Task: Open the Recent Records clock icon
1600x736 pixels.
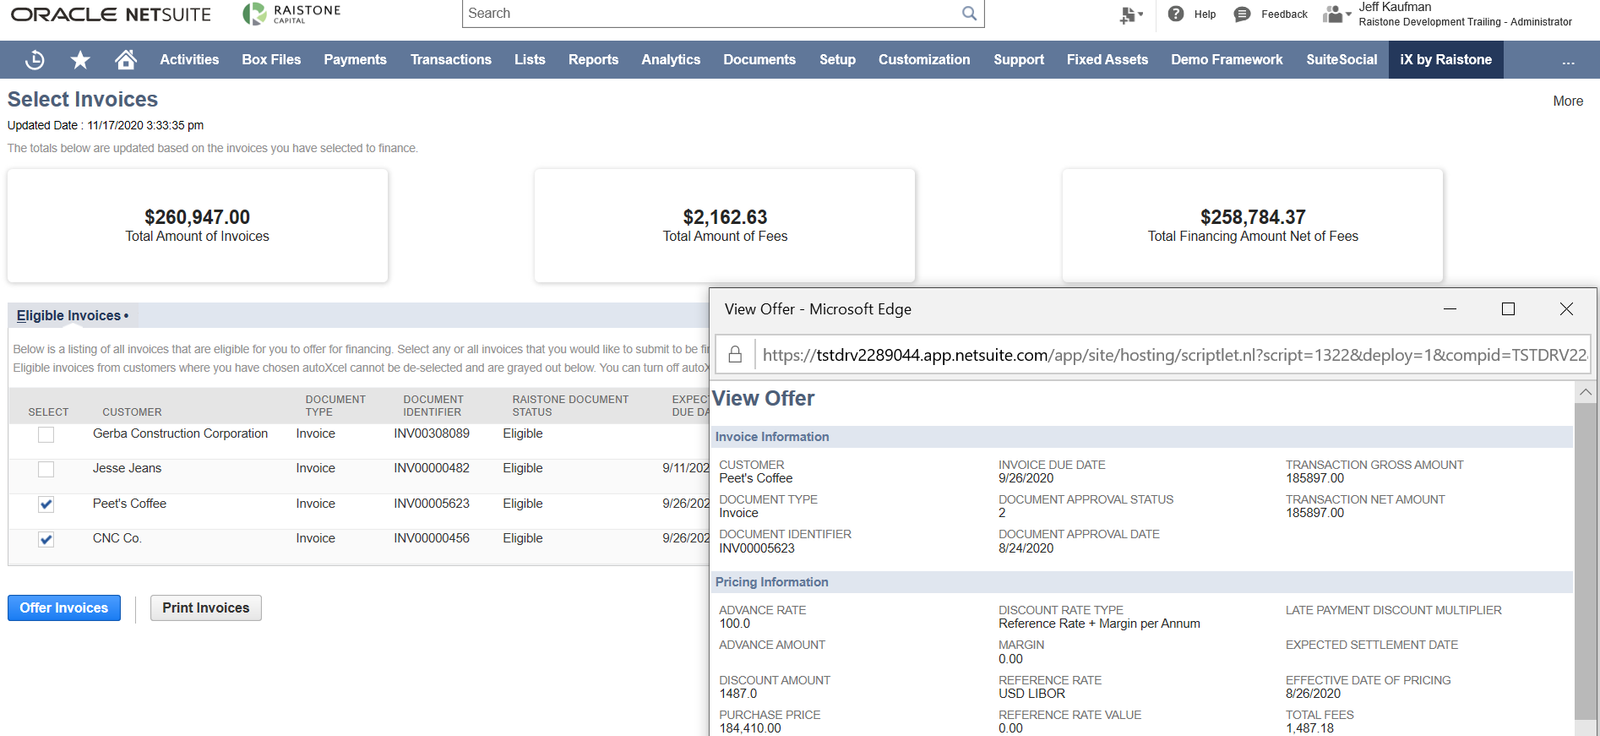Action: pos(35,60)
